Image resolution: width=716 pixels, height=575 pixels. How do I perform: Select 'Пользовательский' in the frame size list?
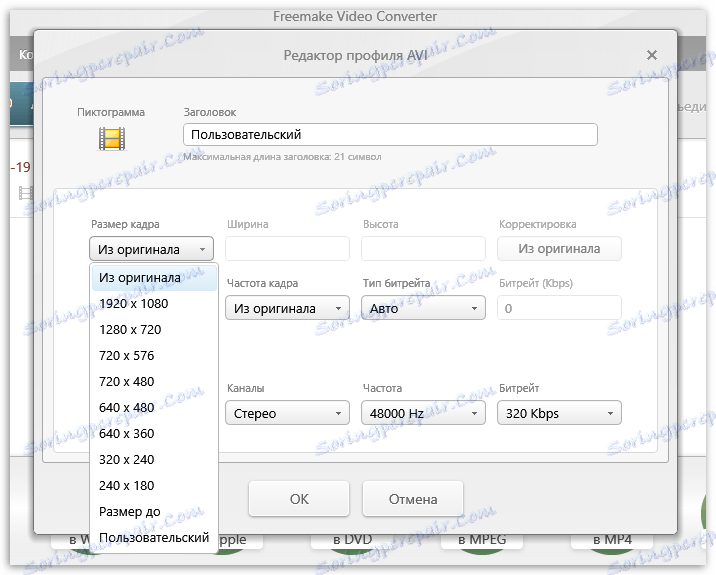point(154,538)
